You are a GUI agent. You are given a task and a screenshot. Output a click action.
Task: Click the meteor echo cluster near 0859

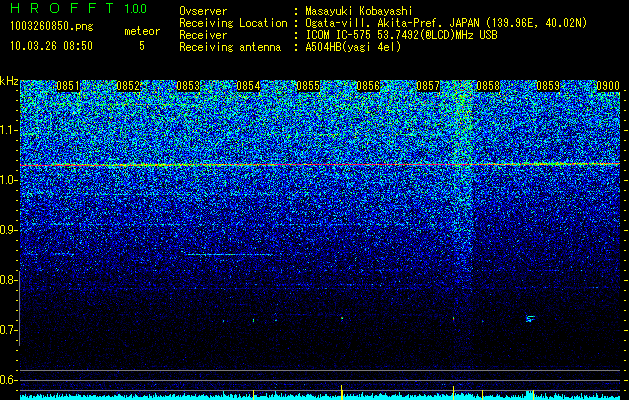tap(530, 319)
